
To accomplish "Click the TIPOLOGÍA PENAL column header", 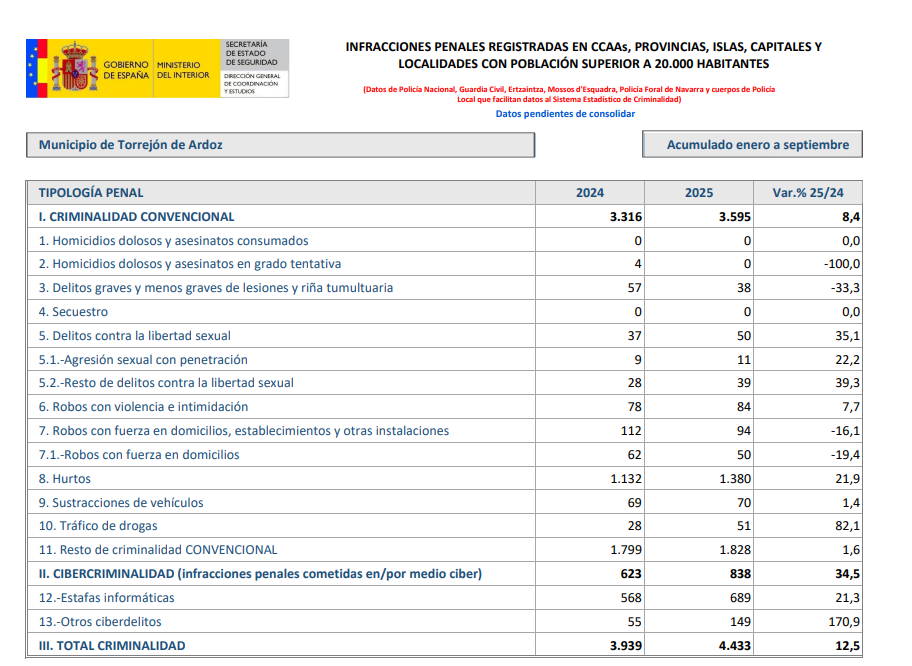I will 91,193.
